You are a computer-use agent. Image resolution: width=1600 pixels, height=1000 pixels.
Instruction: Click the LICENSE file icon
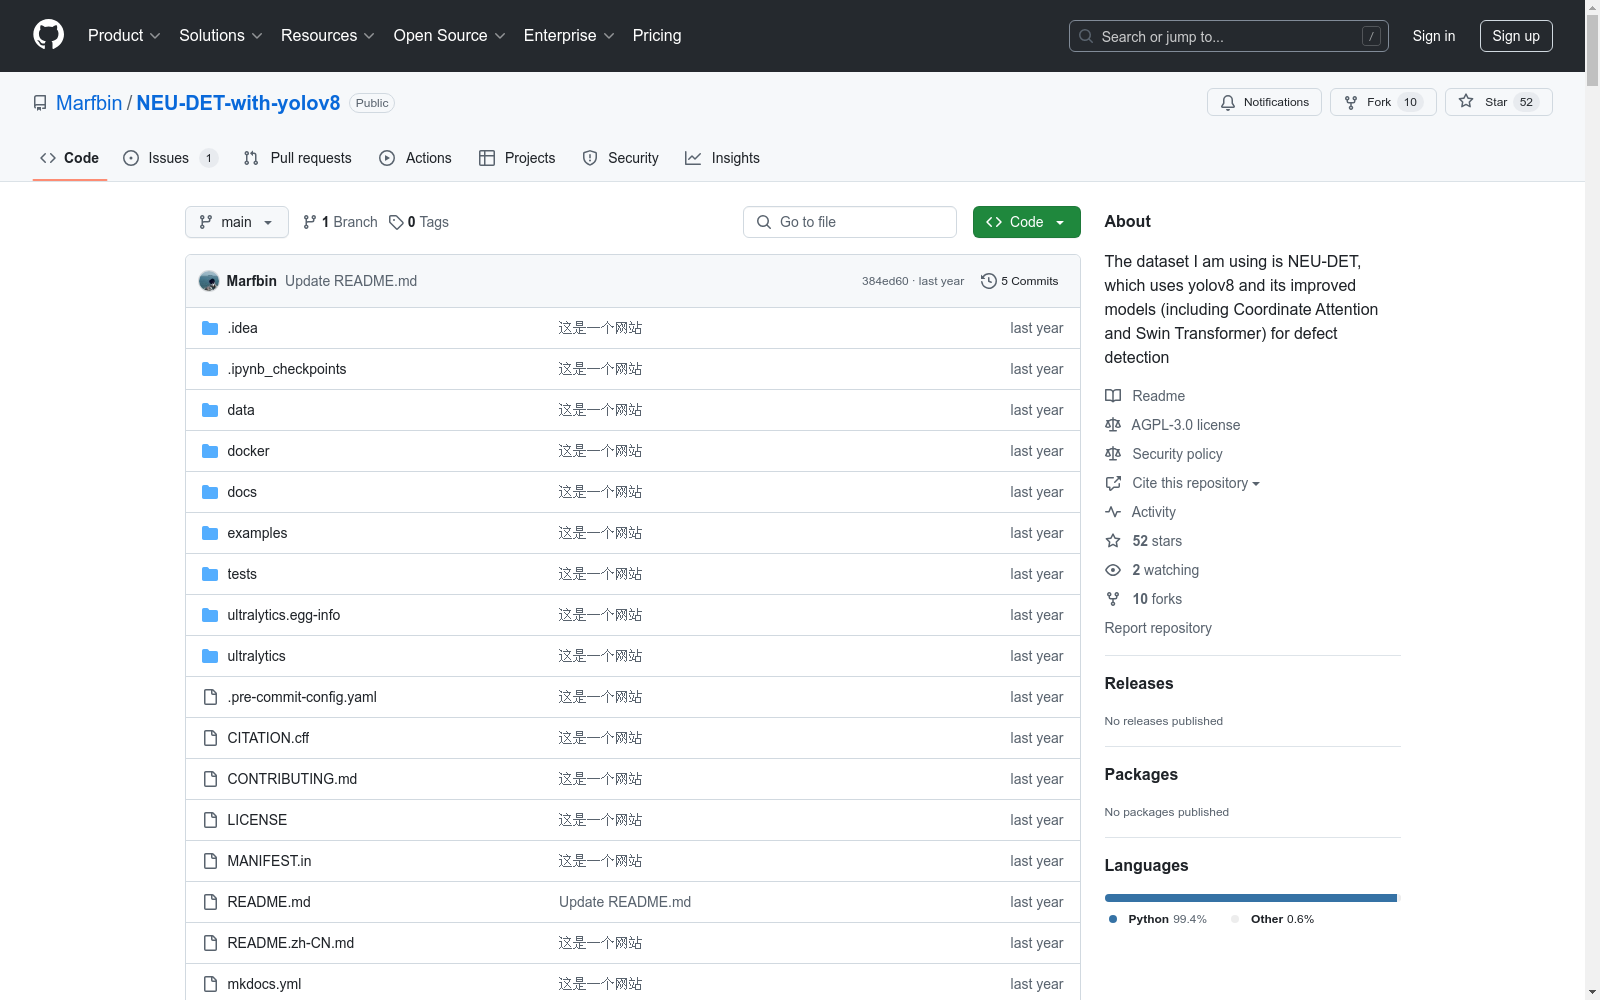210,820
